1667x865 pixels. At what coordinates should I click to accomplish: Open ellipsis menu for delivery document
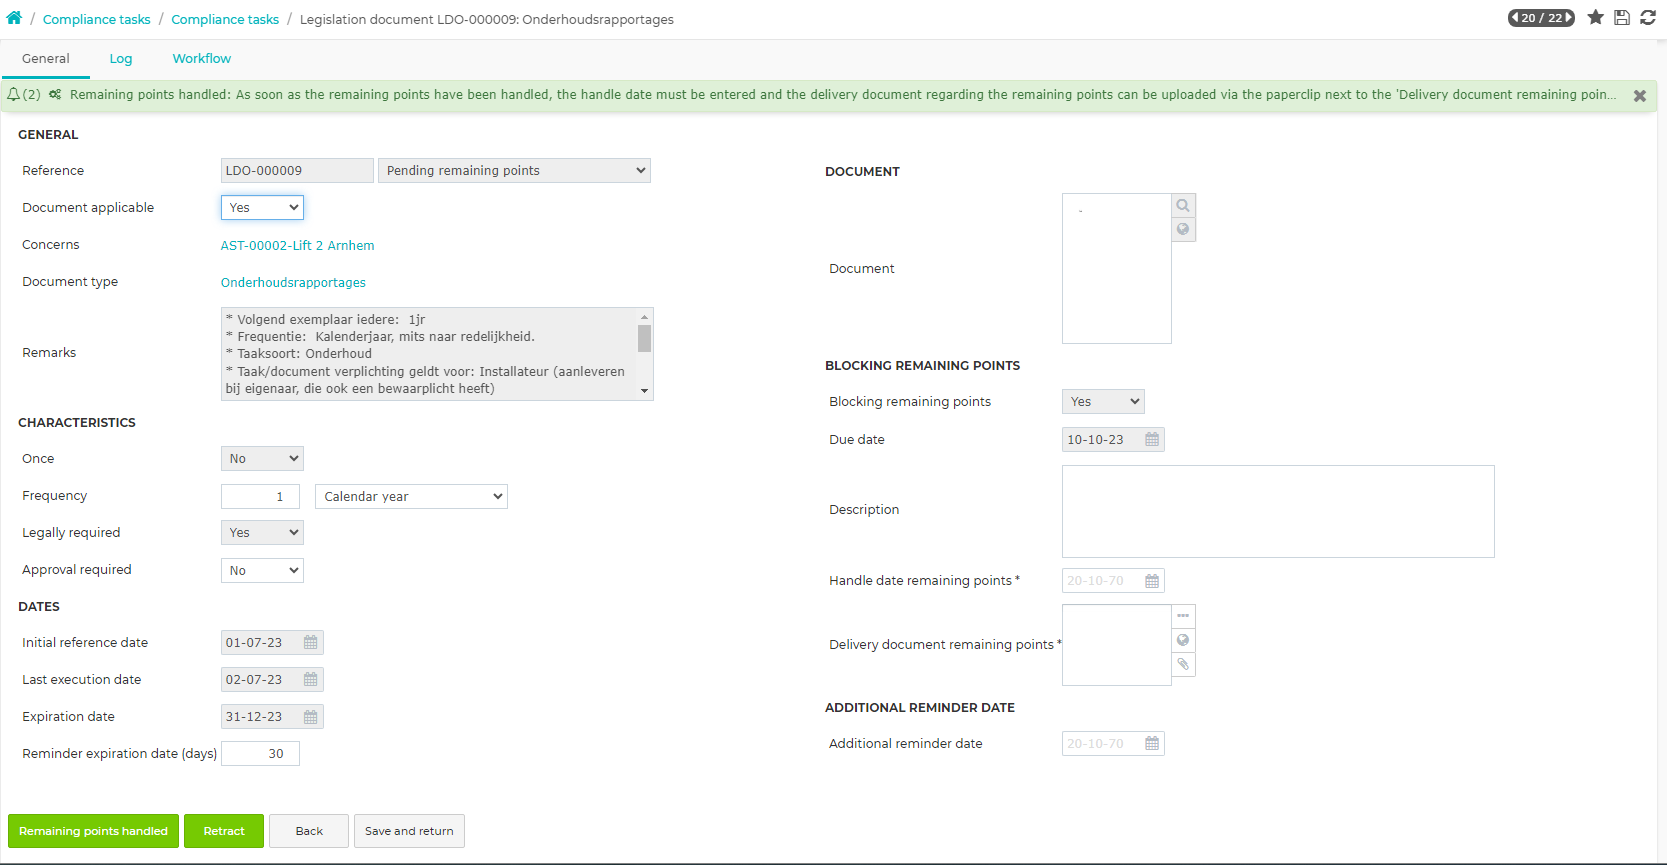click(1183, 616)
